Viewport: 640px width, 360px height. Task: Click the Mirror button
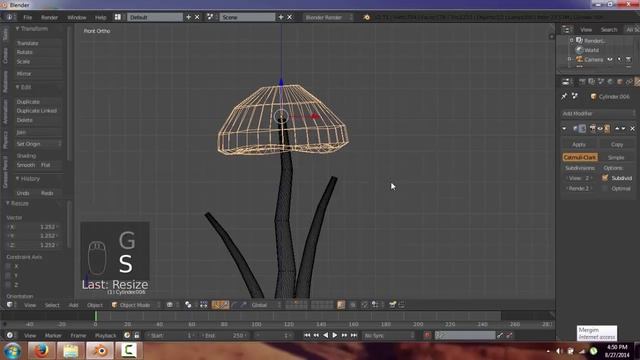click(38, 73)
